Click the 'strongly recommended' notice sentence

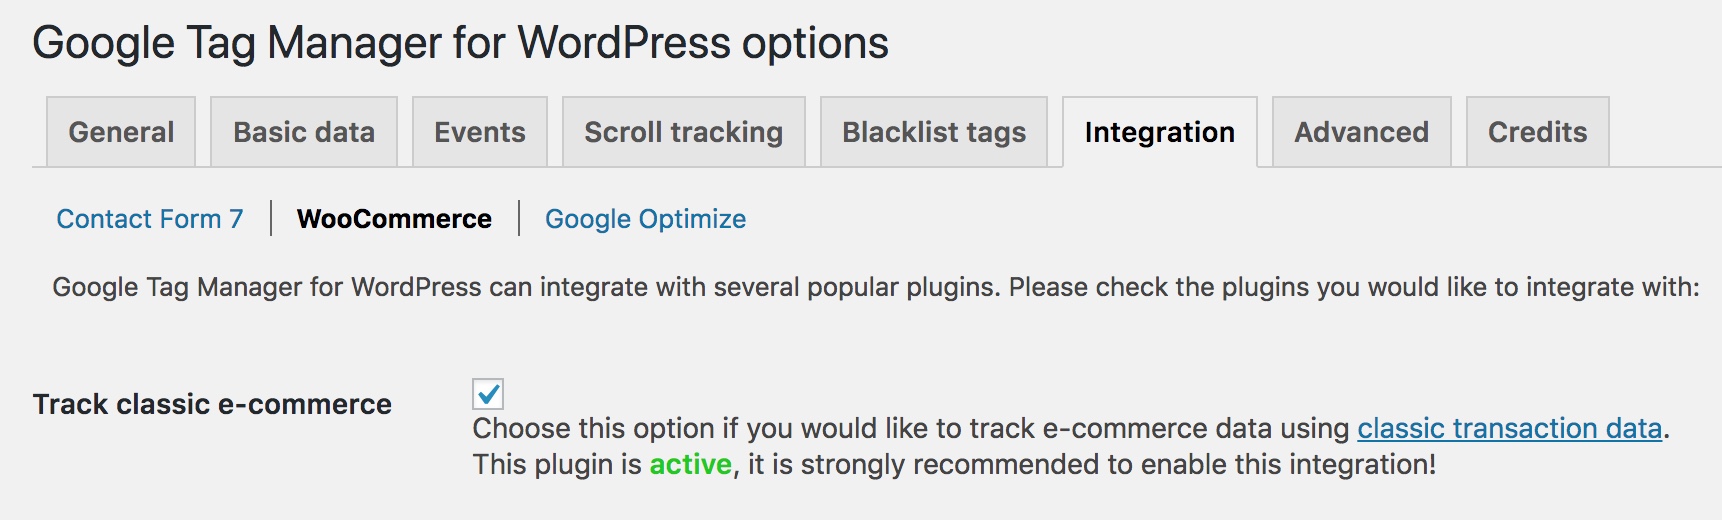pyautogui.click(x=1090, y=465)
